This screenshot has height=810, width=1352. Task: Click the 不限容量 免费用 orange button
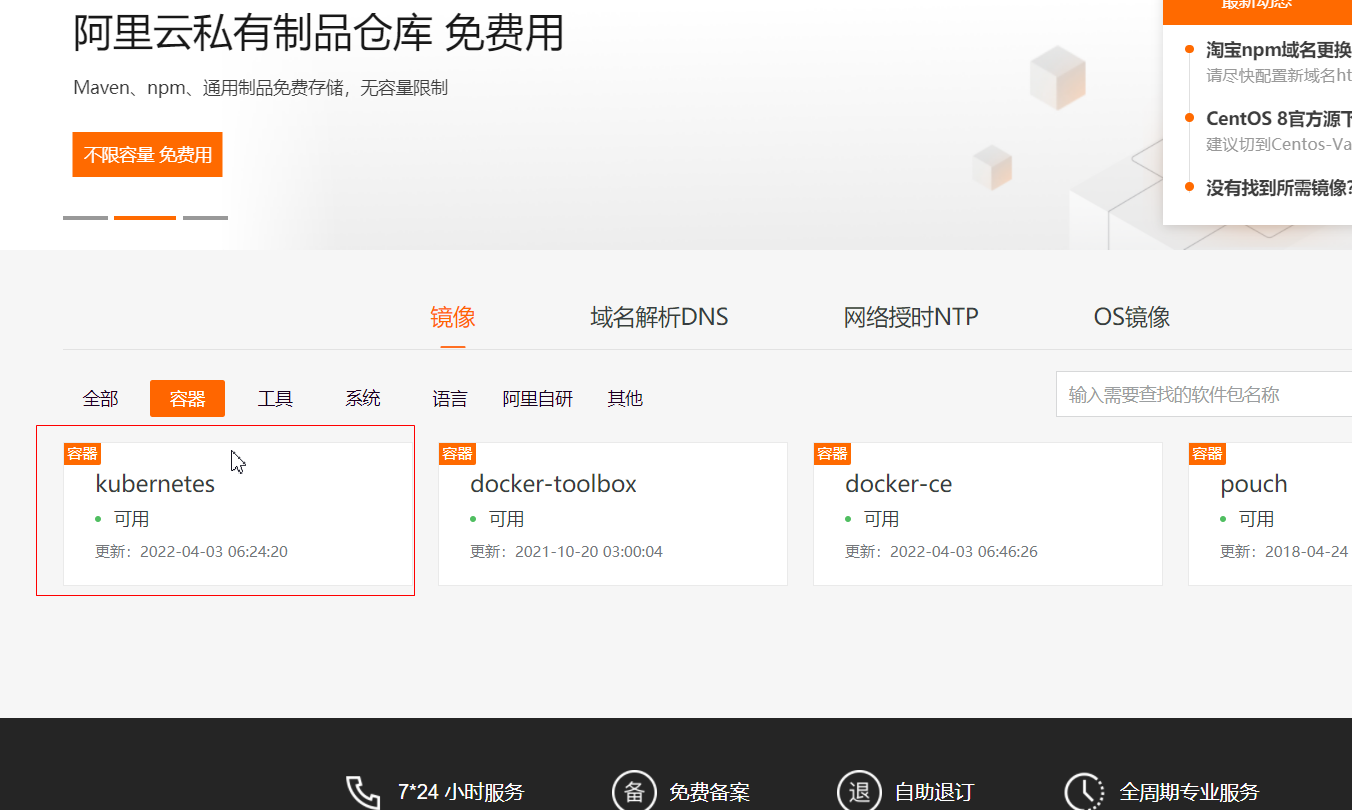147,155
